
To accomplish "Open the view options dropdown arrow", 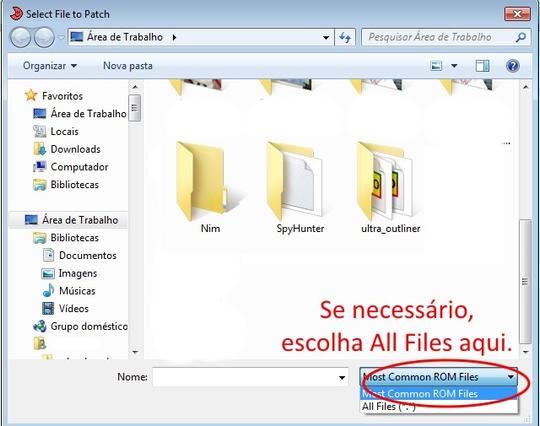I will [454, 66].
